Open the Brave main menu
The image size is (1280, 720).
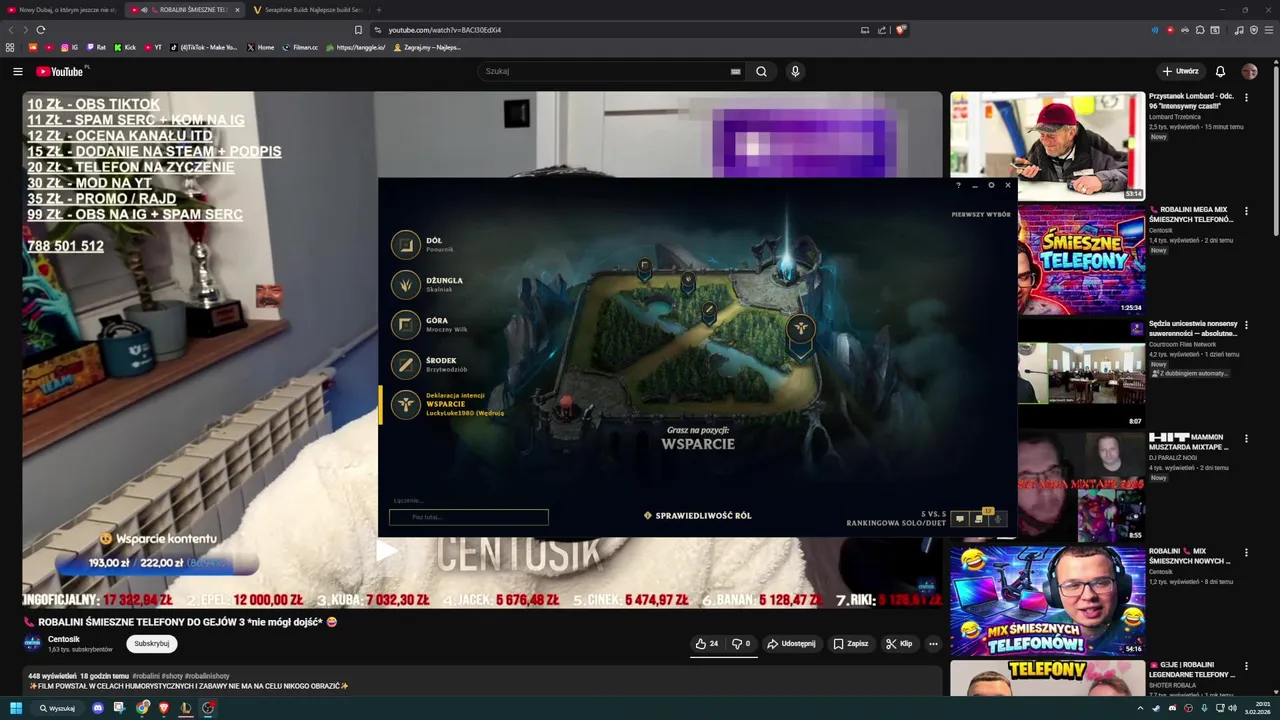pos(1269,30)
